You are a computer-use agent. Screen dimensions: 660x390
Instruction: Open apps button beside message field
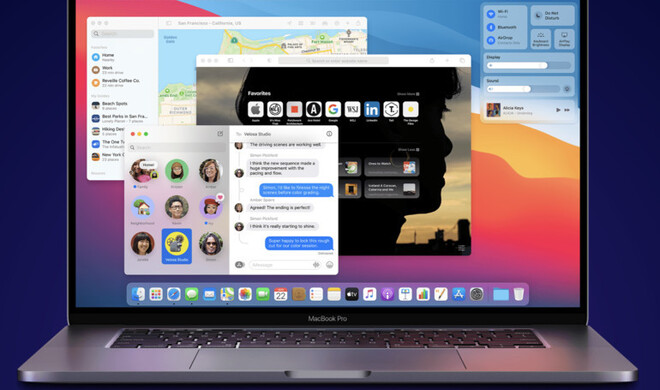[x=240, y=265]
